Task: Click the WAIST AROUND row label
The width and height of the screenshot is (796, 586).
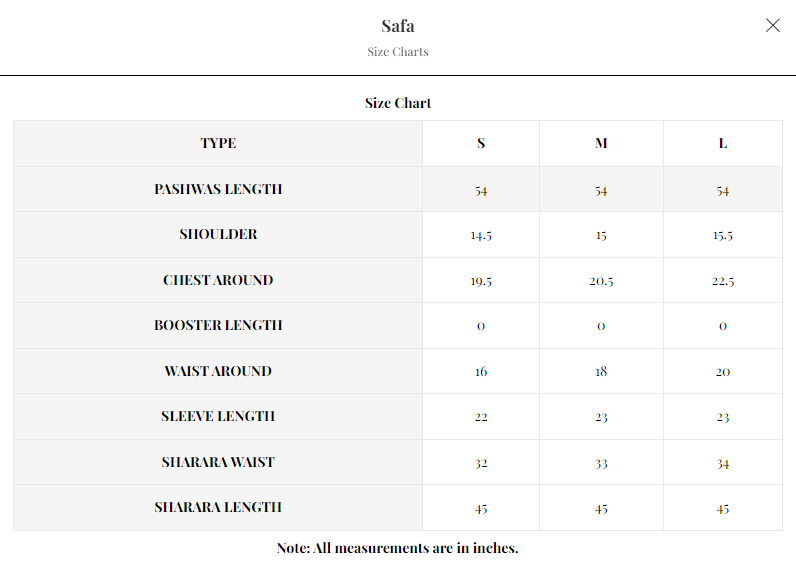Action: (218, 371)
